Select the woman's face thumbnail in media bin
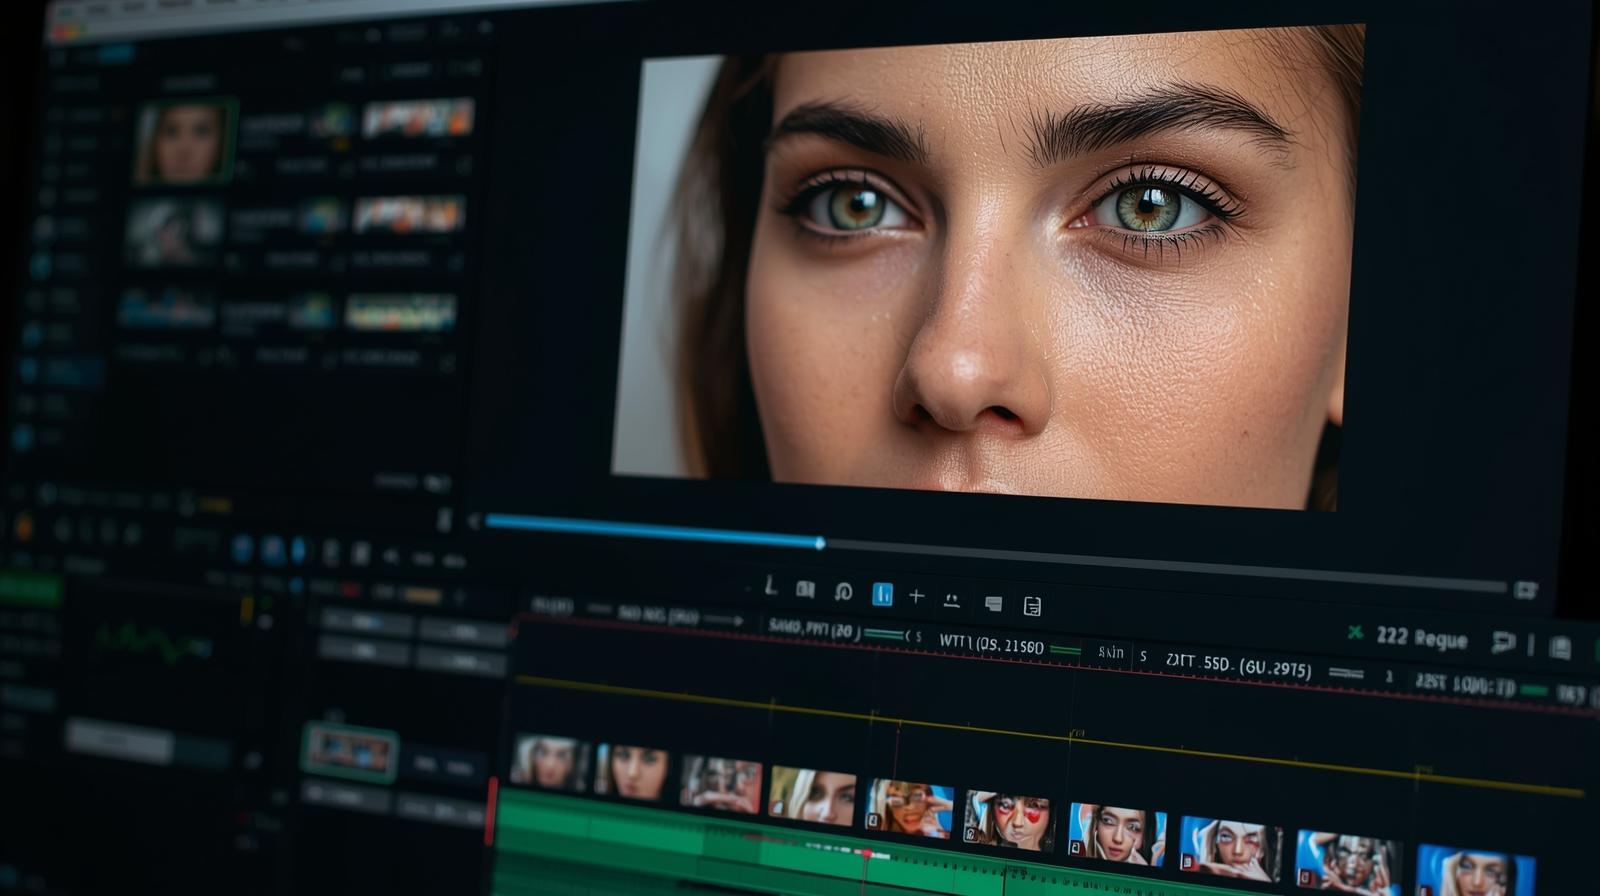Screen dimensions: 1600x896 [x=184, y=141]
